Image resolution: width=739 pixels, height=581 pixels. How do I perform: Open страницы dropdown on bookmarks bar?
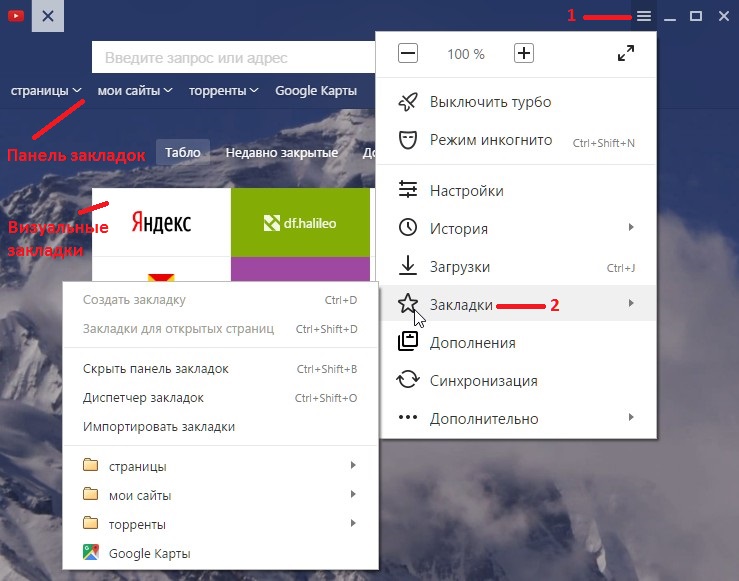coord(46,90)
